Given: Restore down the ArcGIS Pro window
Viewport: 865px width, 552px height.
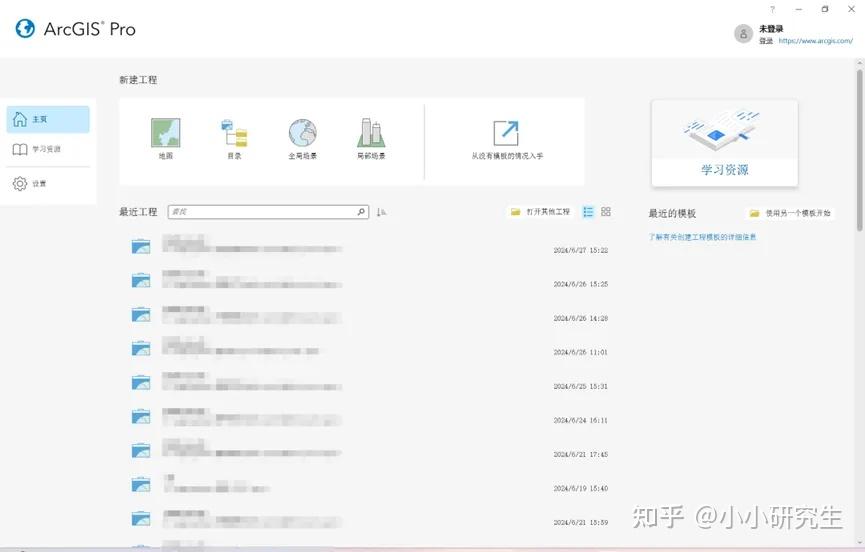Looking at the screenshot, I should point(825,9).
